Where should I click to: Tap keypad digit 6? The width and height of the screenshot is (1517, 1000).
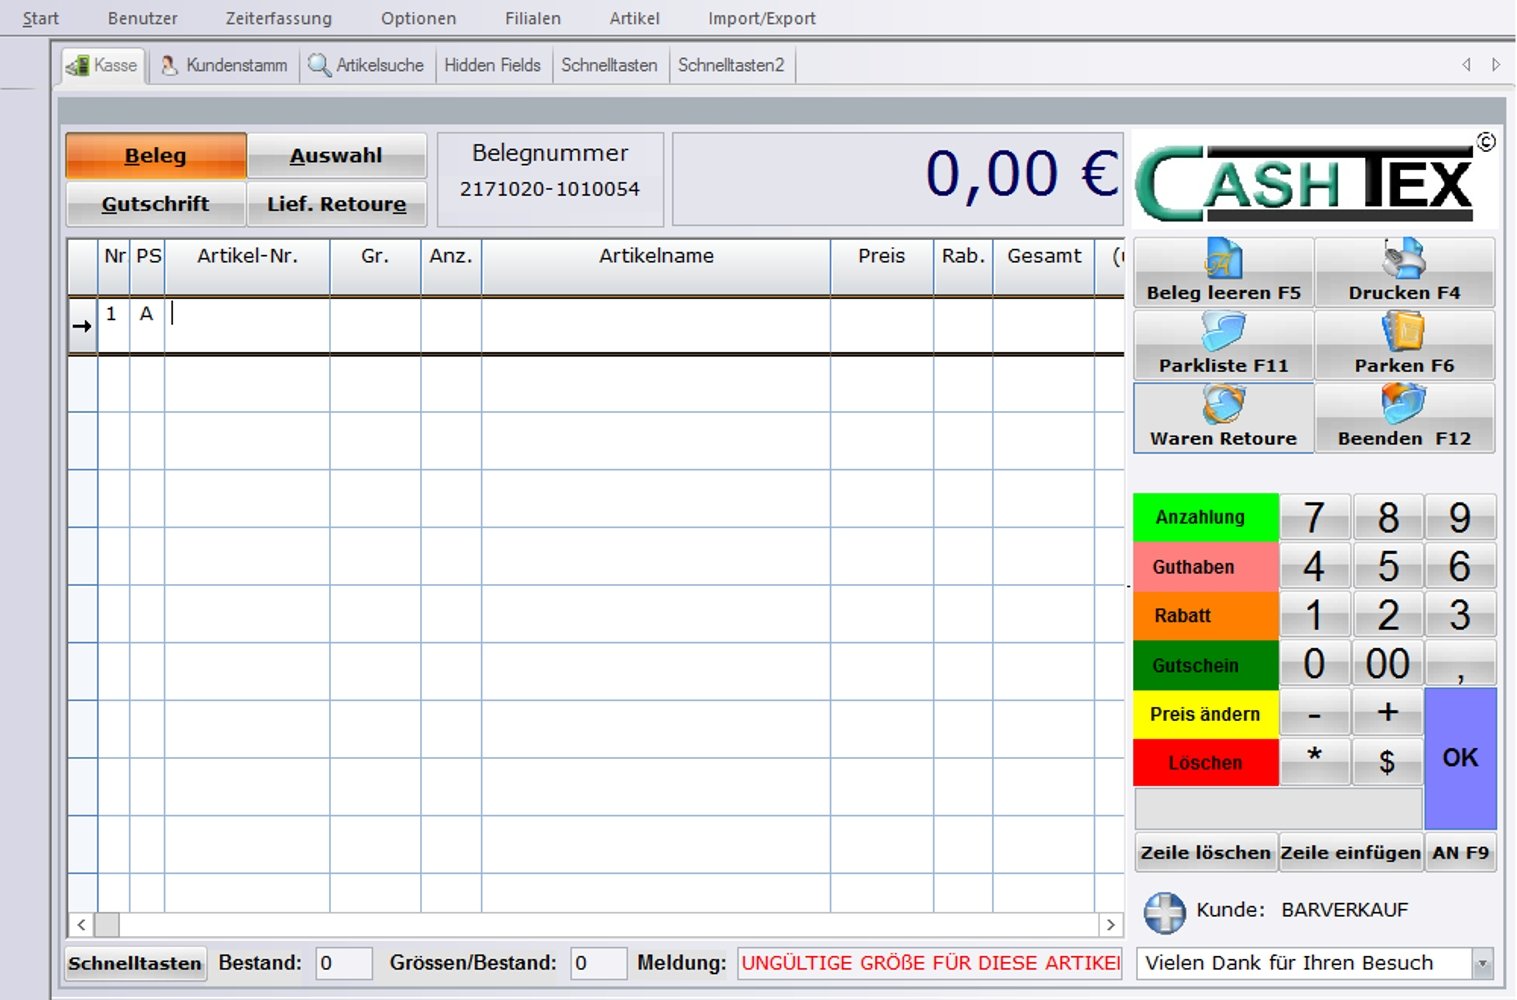tap(1460, 566)
